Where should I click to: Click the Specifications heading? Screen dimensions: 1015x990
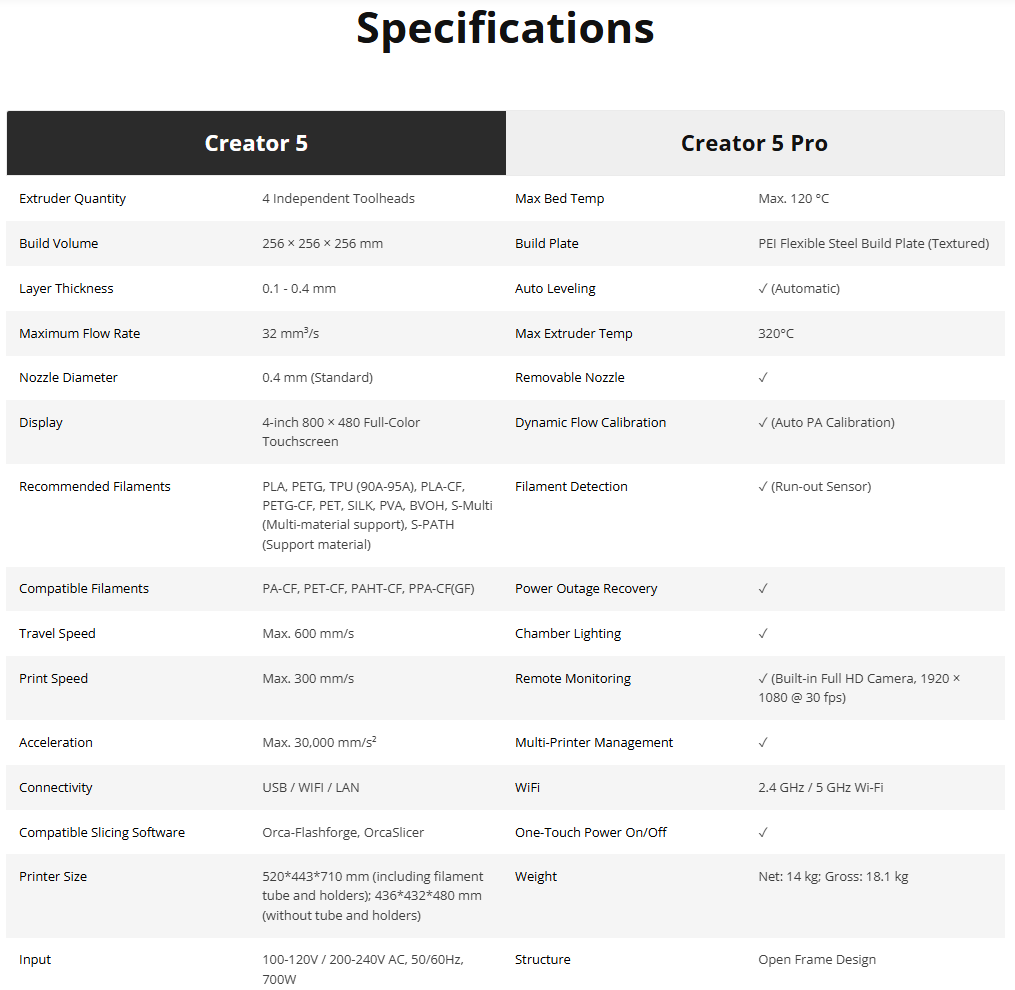pyautogui.click(x=505, y=28)
